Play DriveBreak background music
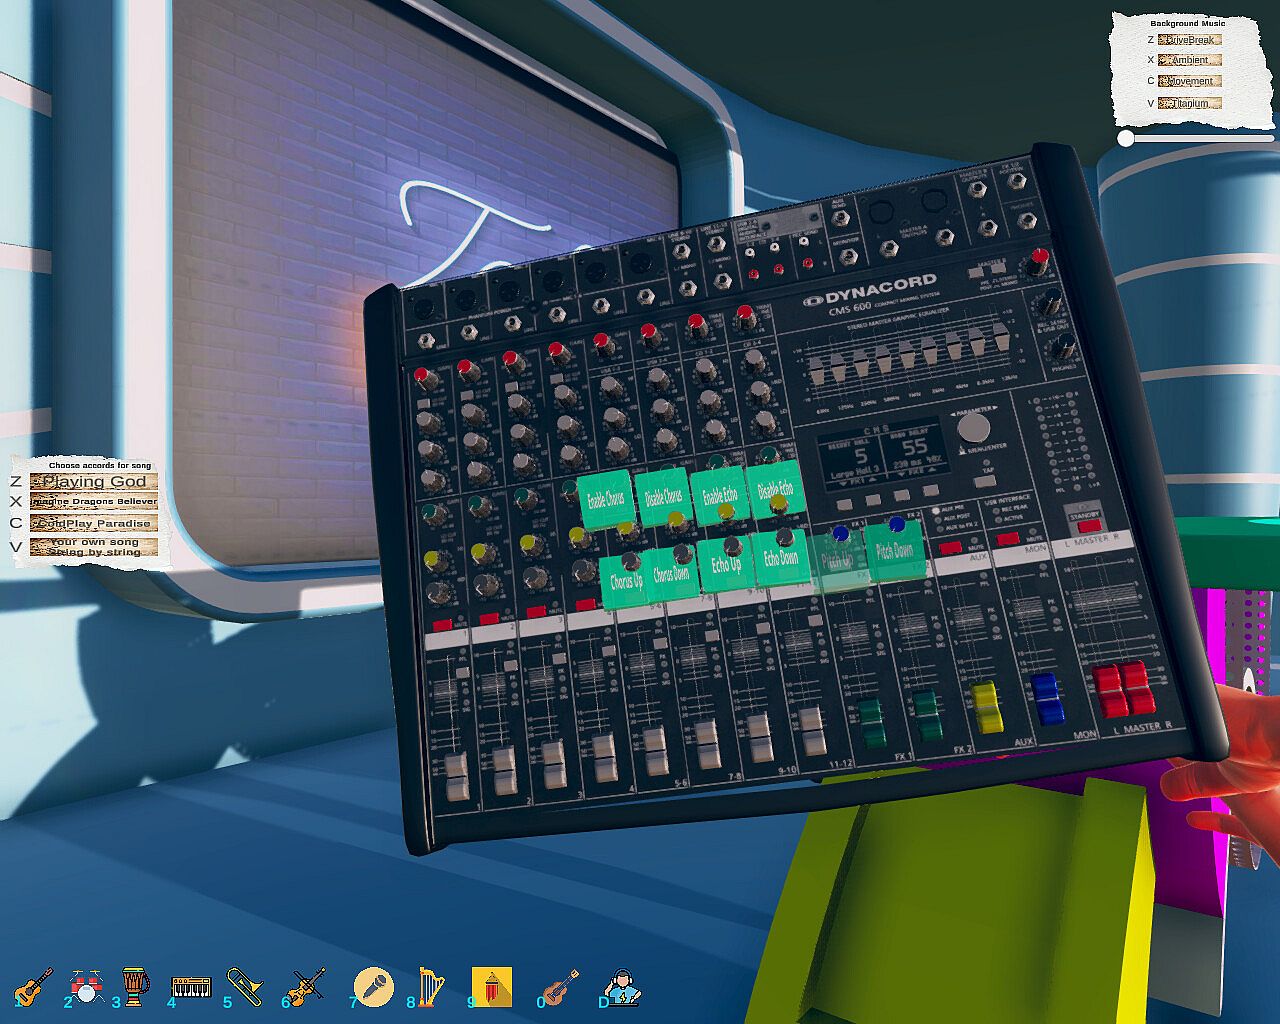Image resolution: width=1280 pixels, height=1024 pixels. [1189, 40]
